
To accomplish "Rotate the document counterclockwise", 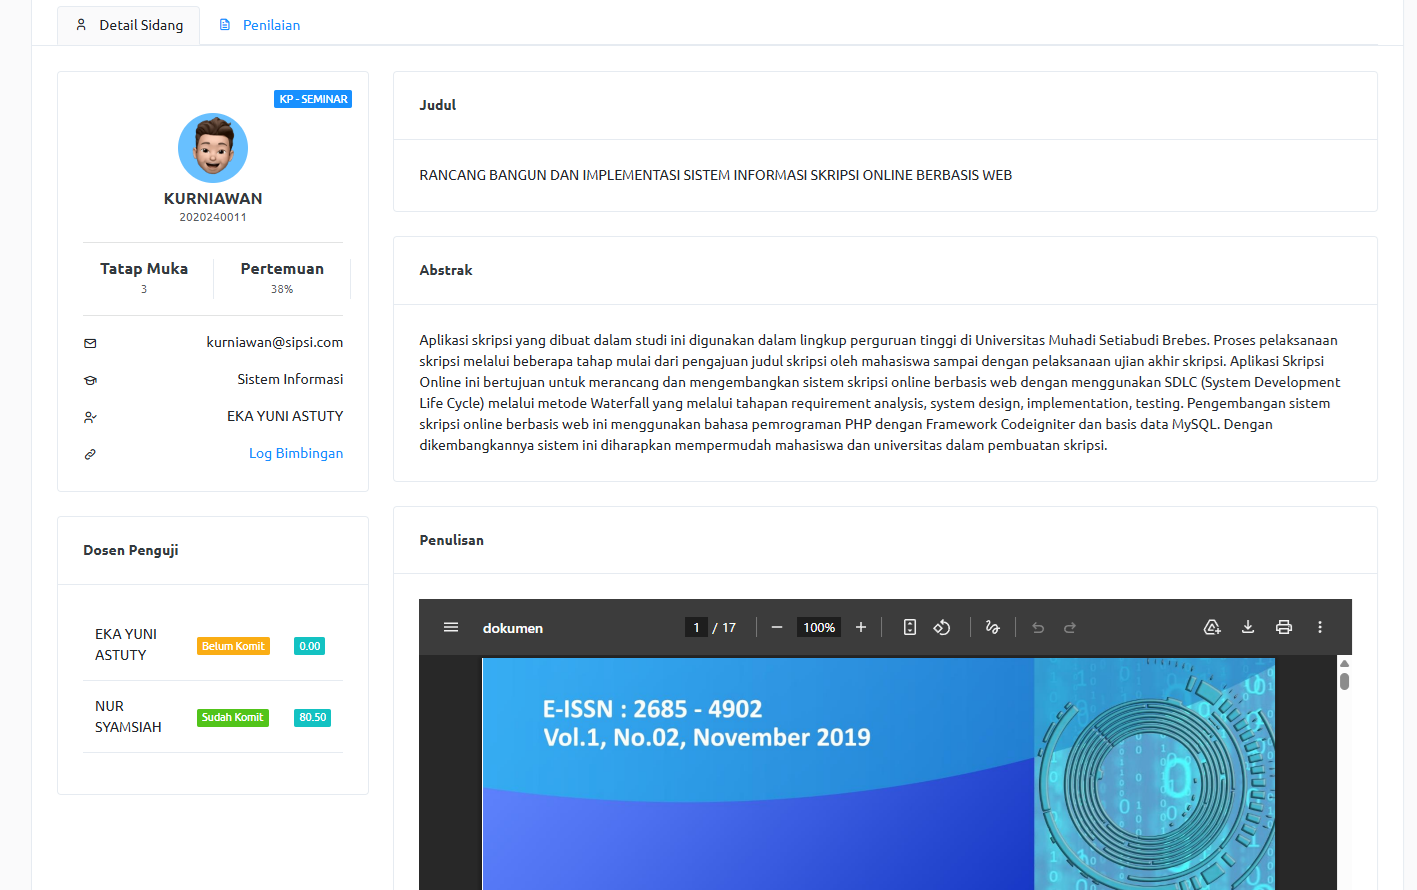I will click(x=942, y=627).
